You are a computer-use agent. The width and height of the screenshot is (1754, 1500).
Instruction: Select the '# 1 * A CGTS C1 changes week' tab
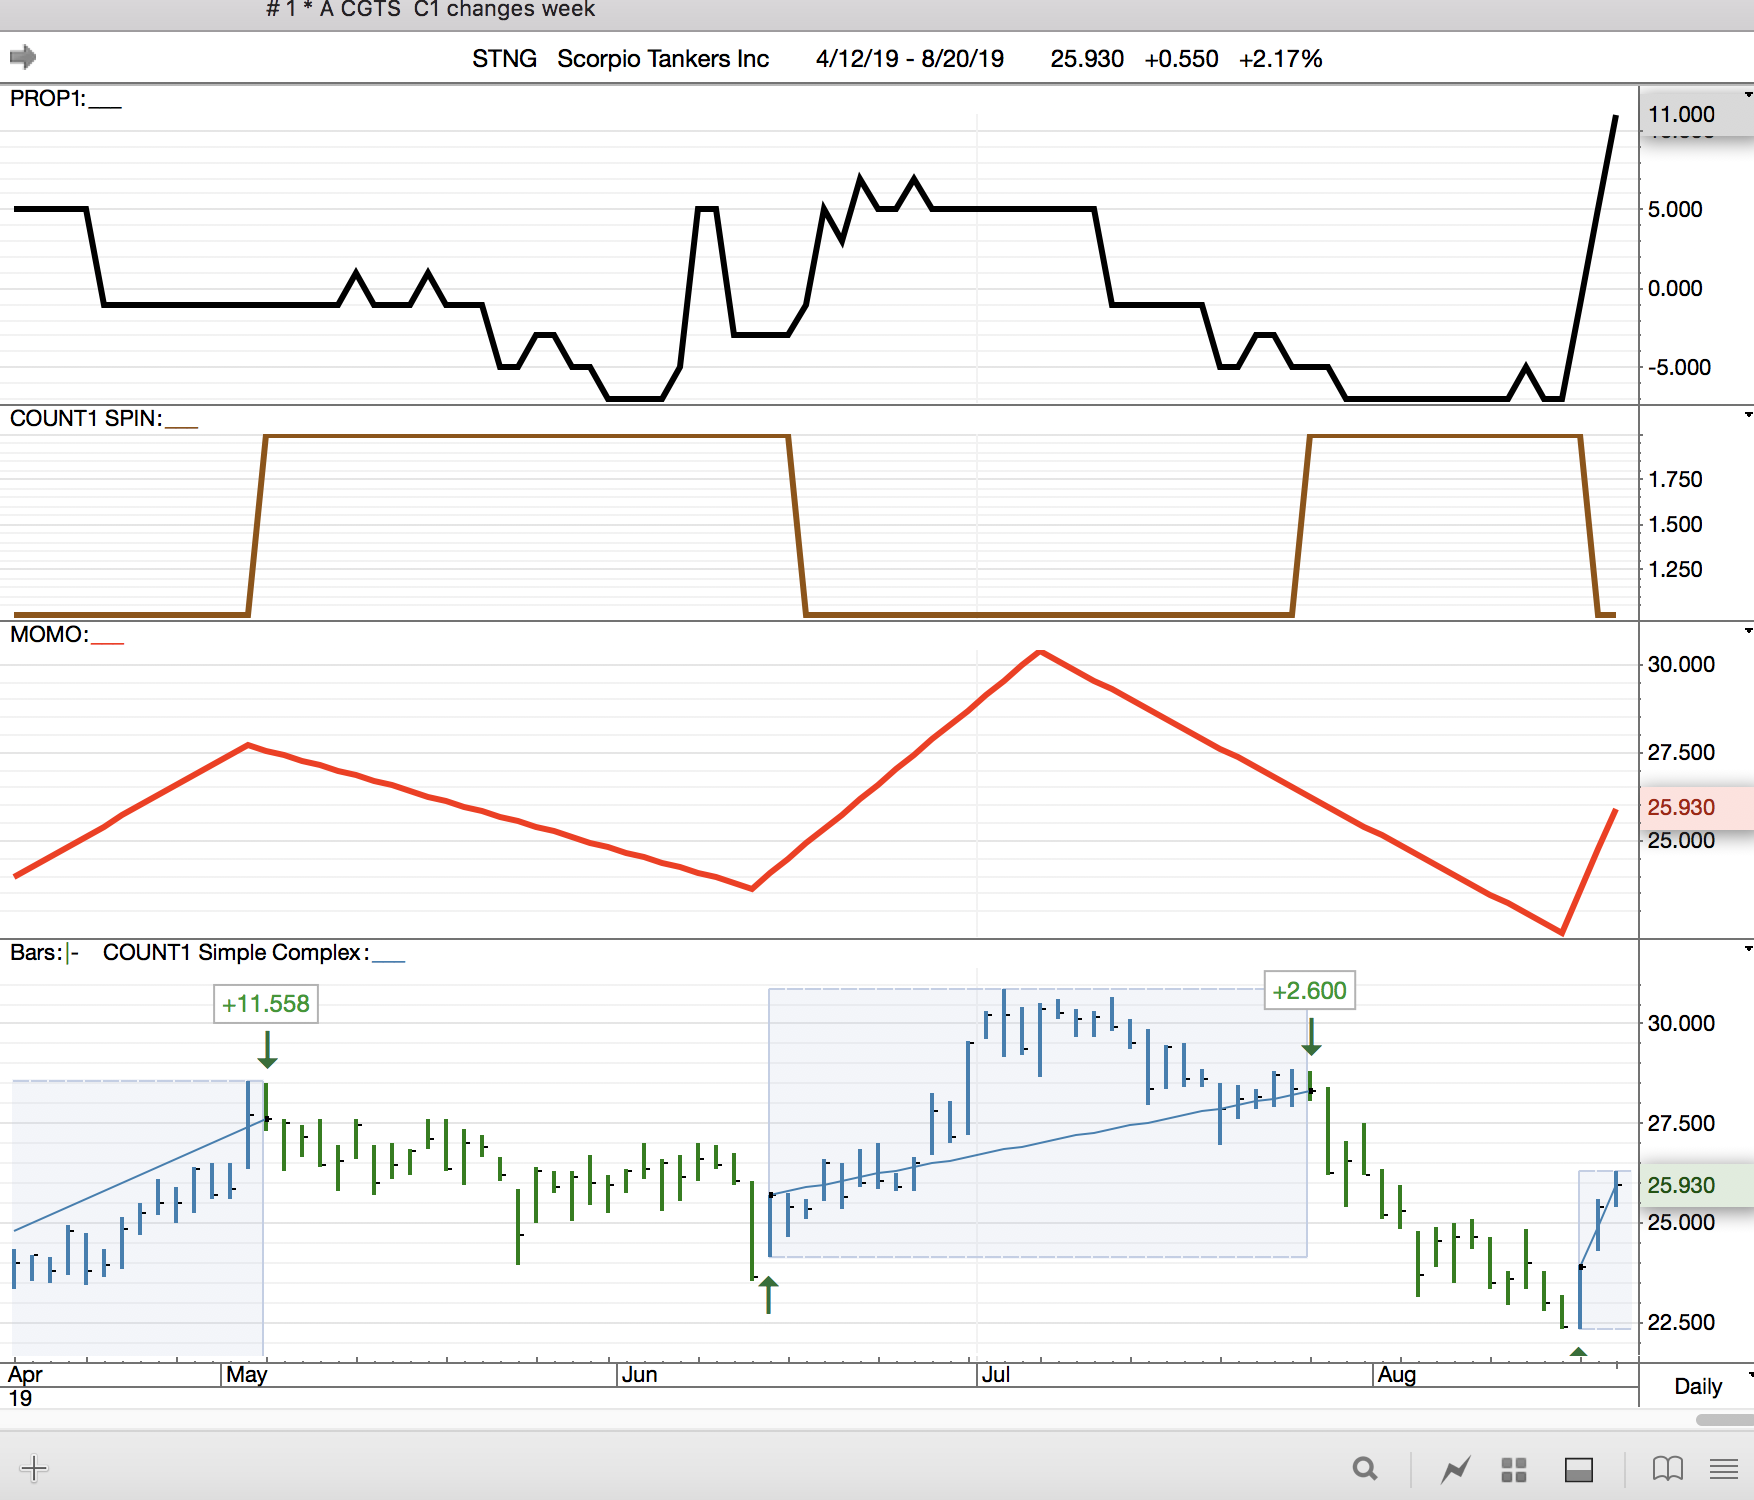click(x=431, y=10)
